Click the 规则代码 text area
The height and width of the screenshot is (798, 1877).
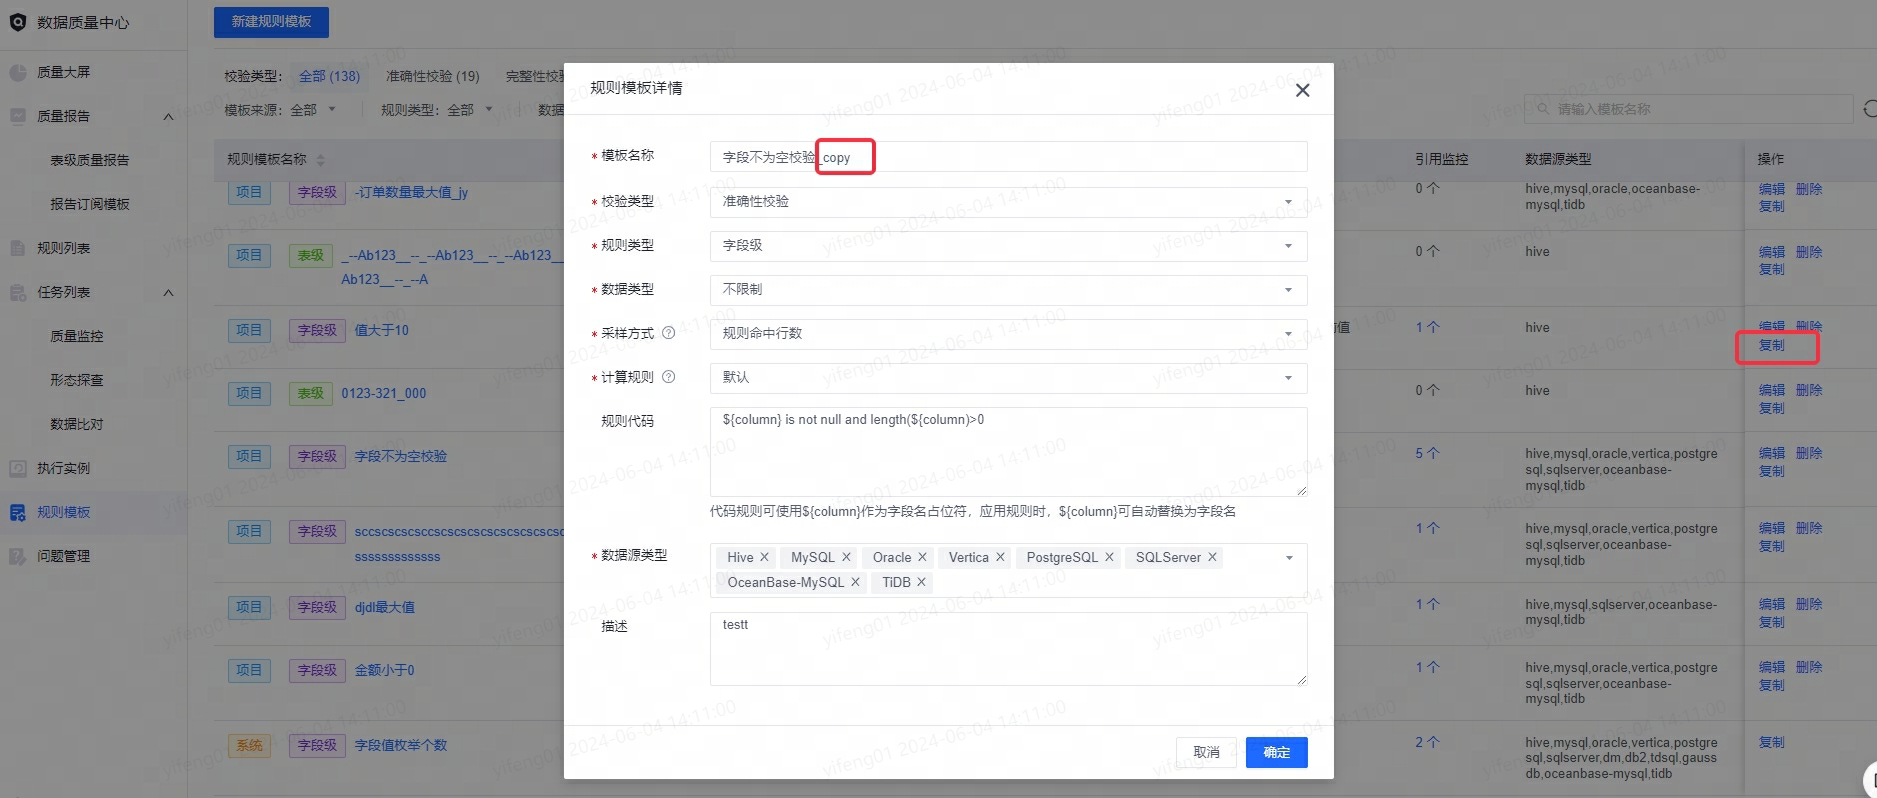pos(1008,451)
